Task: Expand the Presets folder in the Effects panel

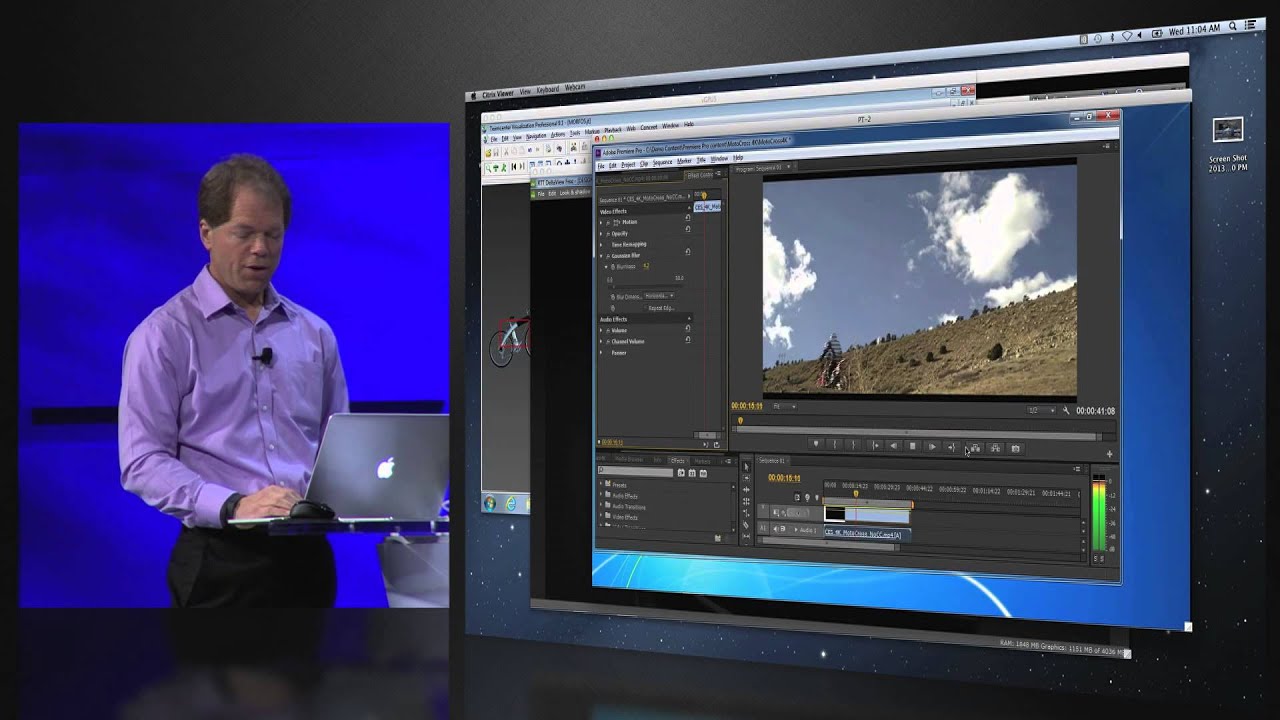Action: (x=602, y=485)
